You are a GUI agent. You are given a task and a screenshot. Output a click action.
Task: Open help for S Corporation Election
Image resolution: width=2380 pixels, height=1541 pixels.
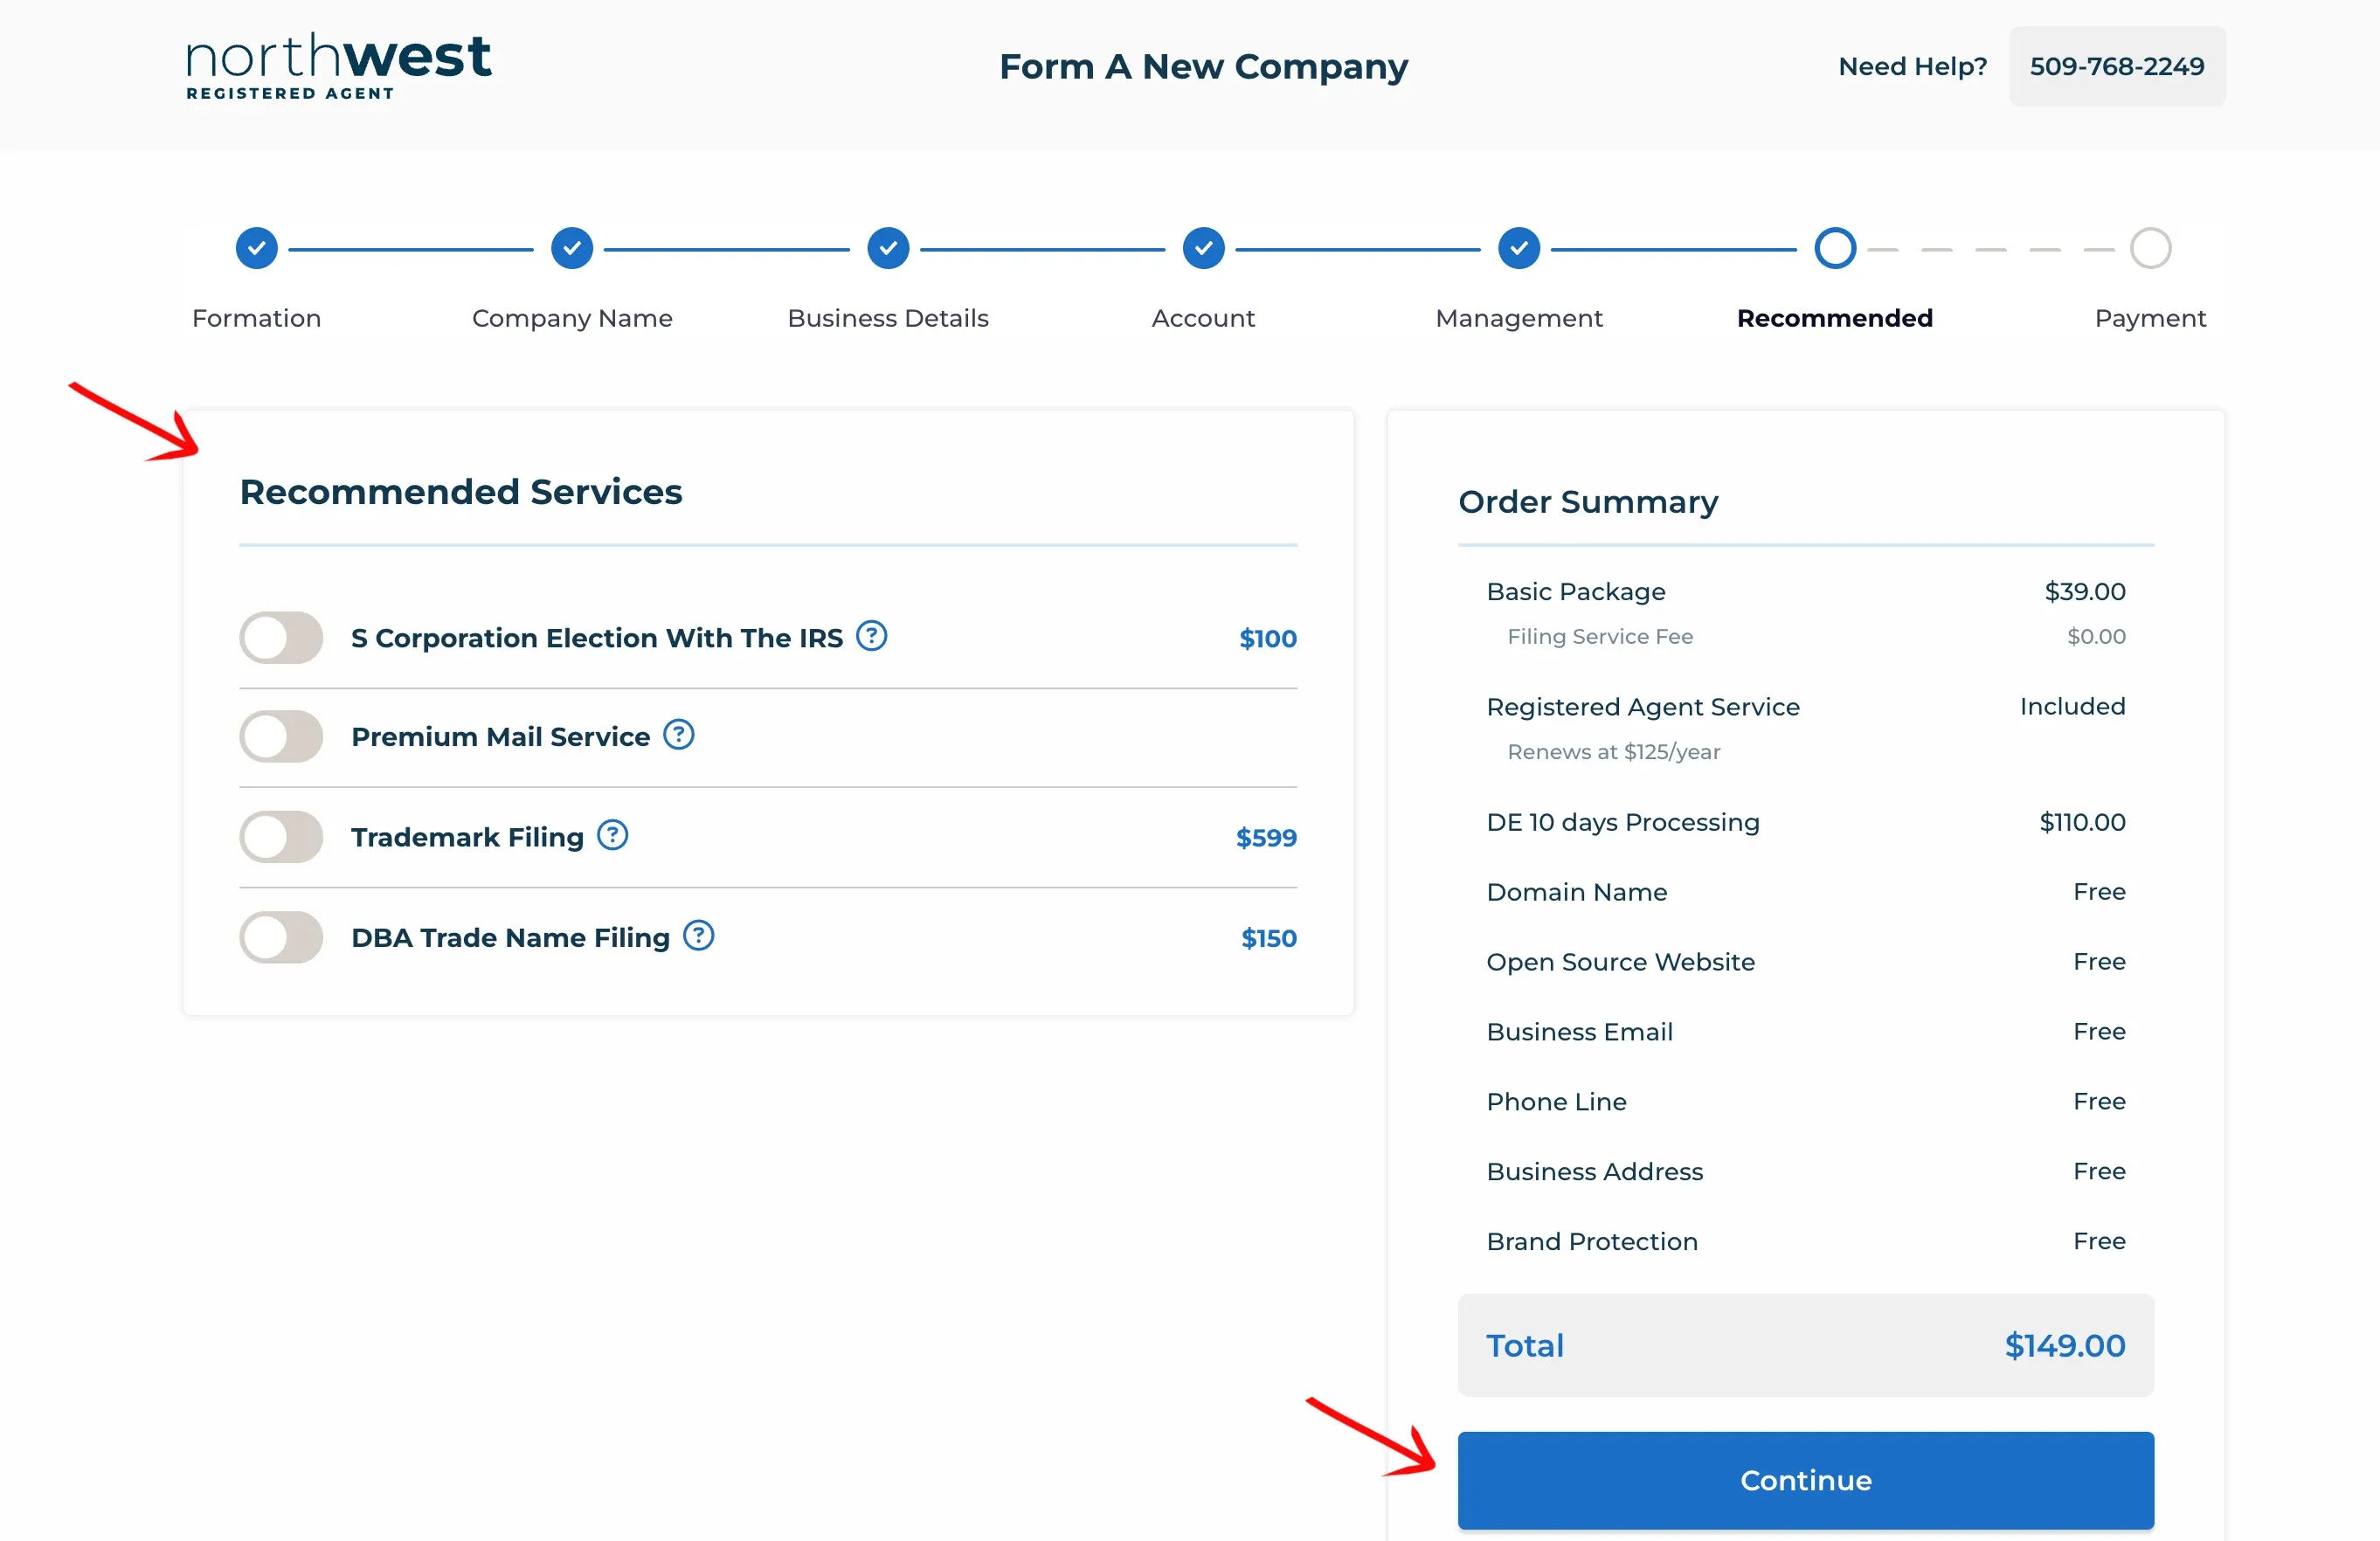click(871, 636)
